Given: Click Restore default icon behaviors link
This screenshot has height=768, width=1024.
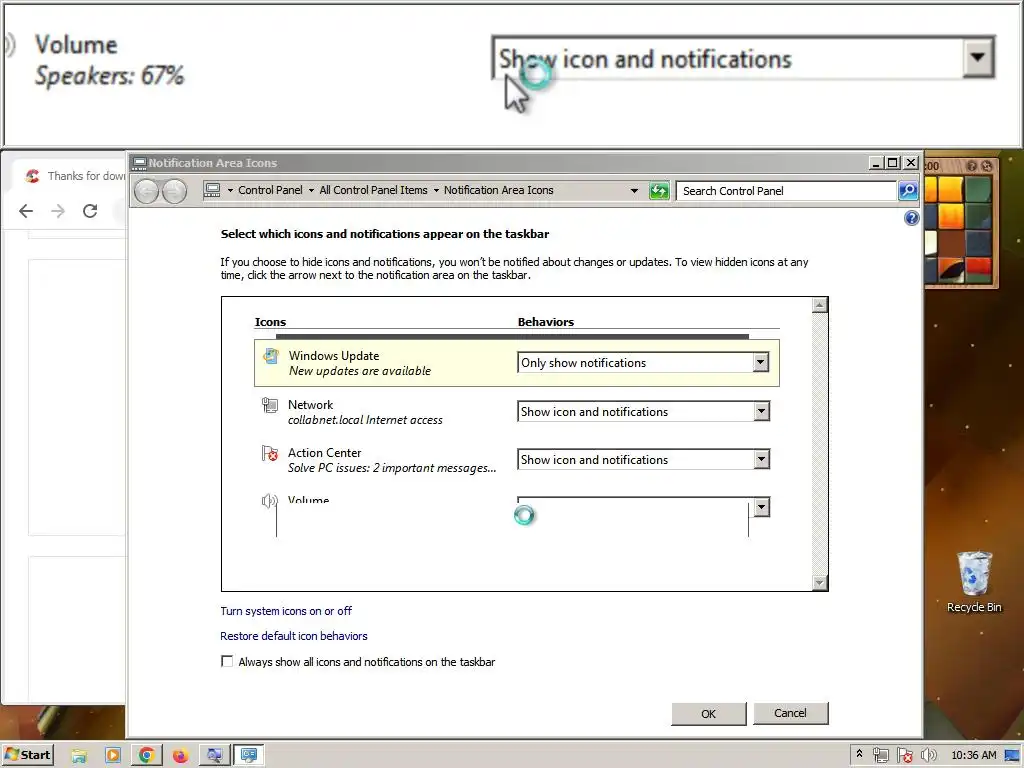Looking at the screenshot, I should pos(294,635).
